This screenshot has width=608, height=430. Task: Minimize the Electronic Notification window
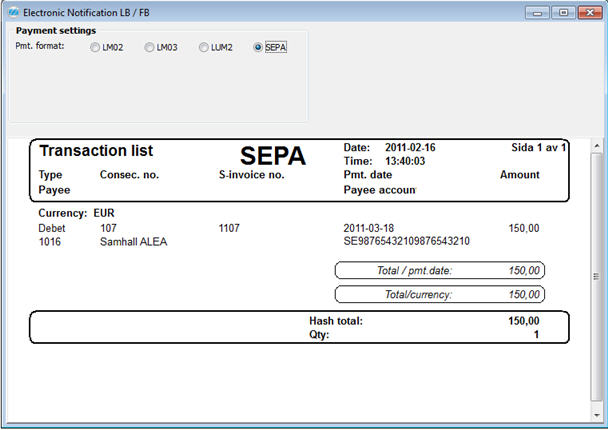pyautogui.click(x=541, y=12)
